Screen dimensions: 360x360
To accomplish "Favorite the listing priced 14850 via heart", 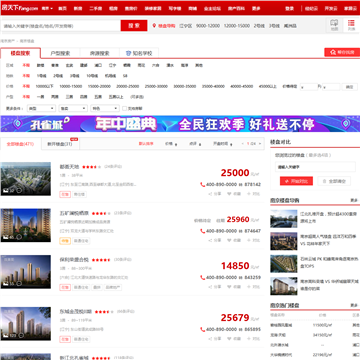I will (x=234, y=287).
